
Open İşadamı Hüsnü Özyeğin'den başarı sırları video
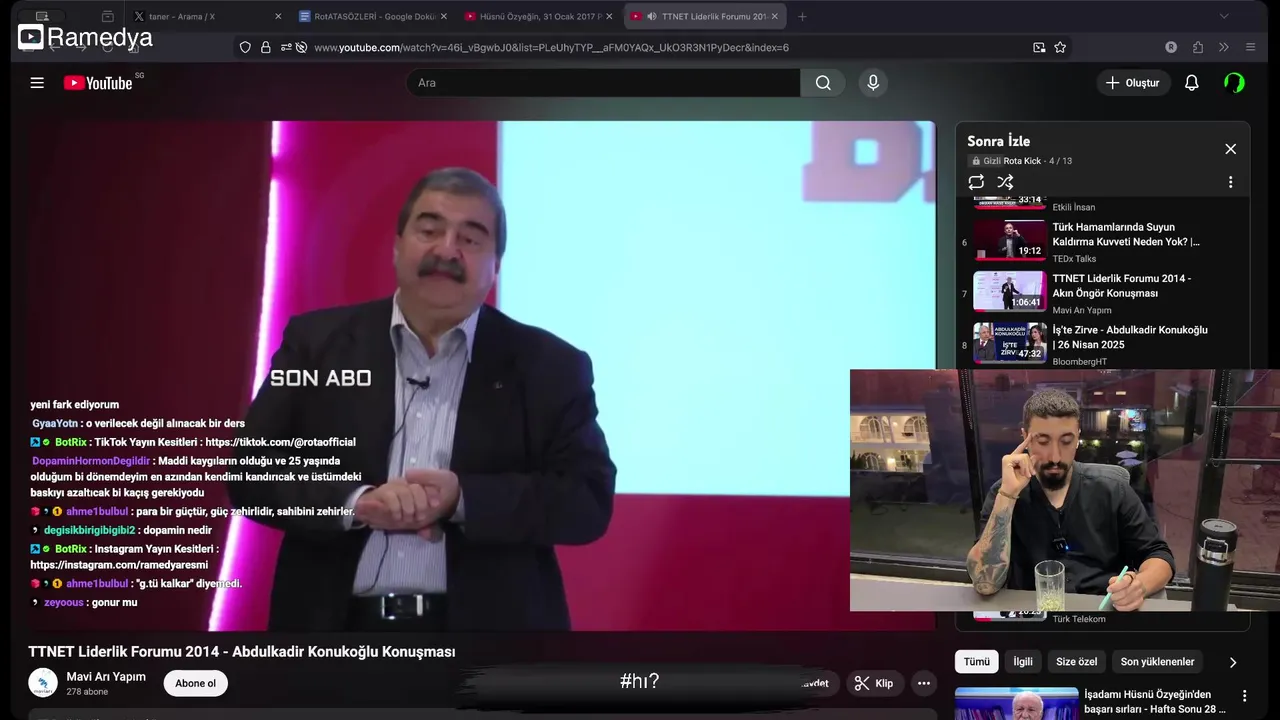(x=1155, y=702)
